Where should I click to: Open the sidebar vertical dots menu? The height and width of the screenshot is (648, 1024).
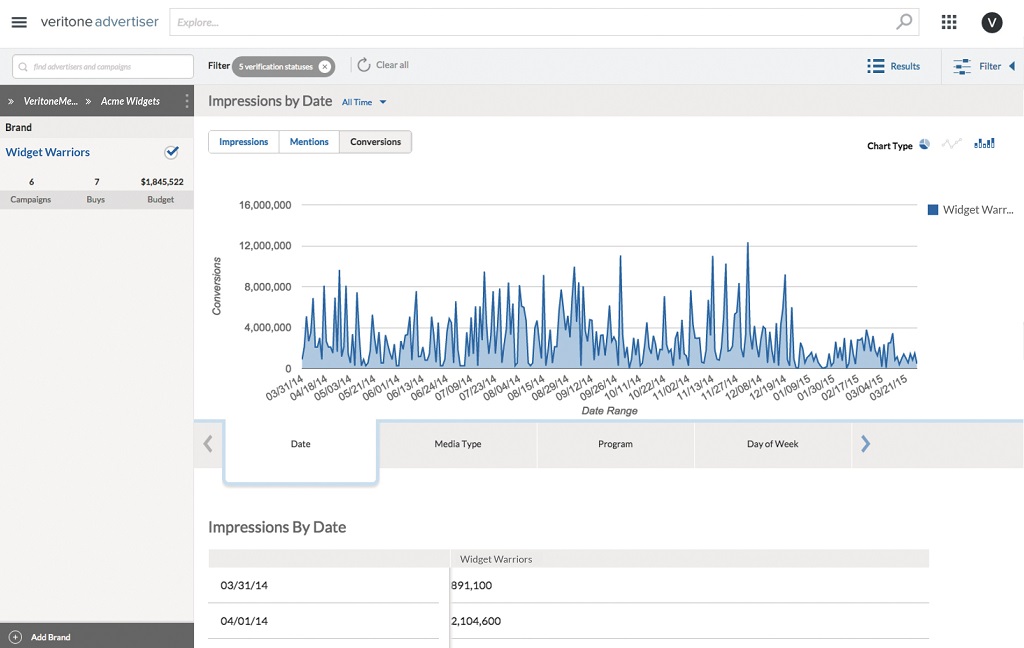[186, 101]
